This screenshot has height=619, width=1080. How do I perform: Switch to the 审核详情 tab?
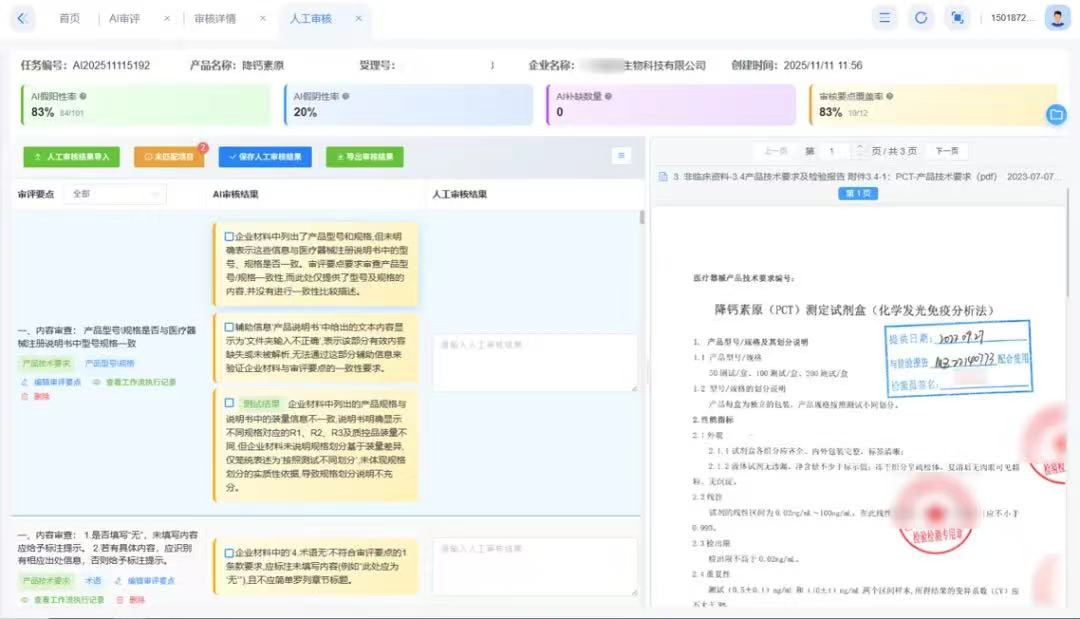pyautogui.click(x=215, y=19)
